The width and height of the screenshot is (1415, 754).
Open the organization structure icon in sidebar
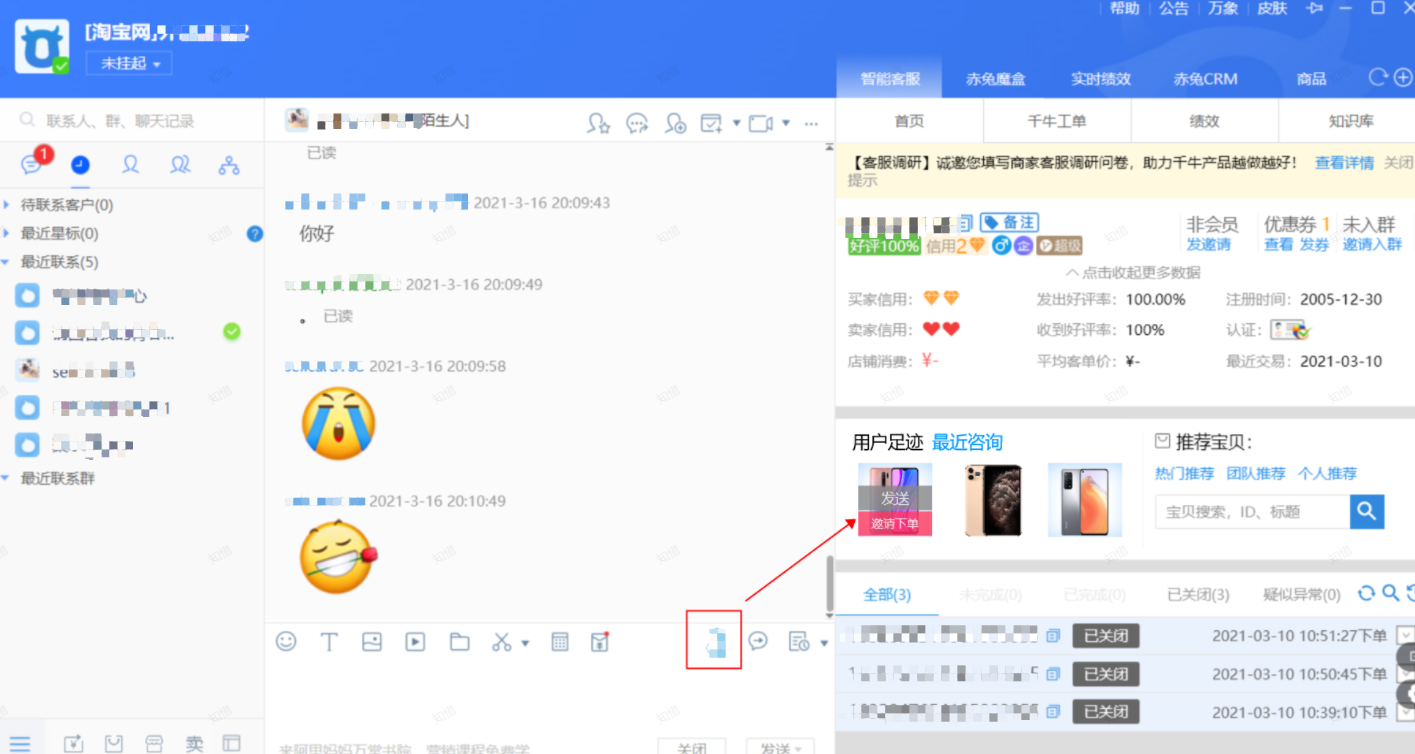coord(229,165)
